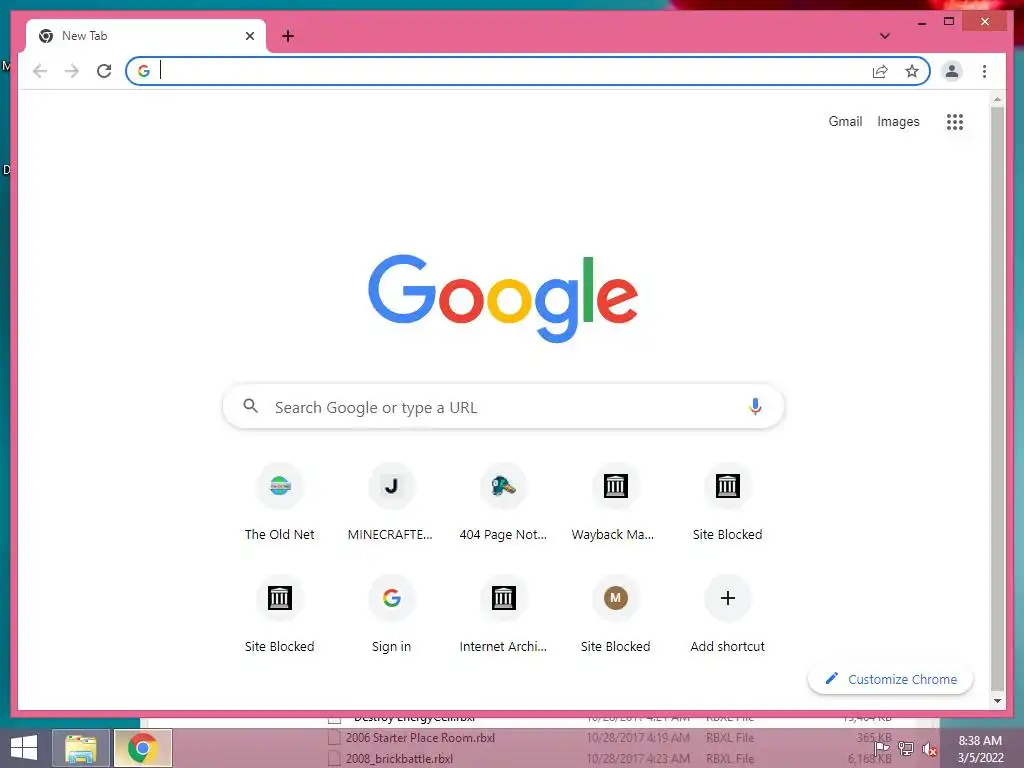This screenshot has height=768, width=1024.
Task: Open the MINECRAFTE... shortcut
Action: (x=391, y=503)
